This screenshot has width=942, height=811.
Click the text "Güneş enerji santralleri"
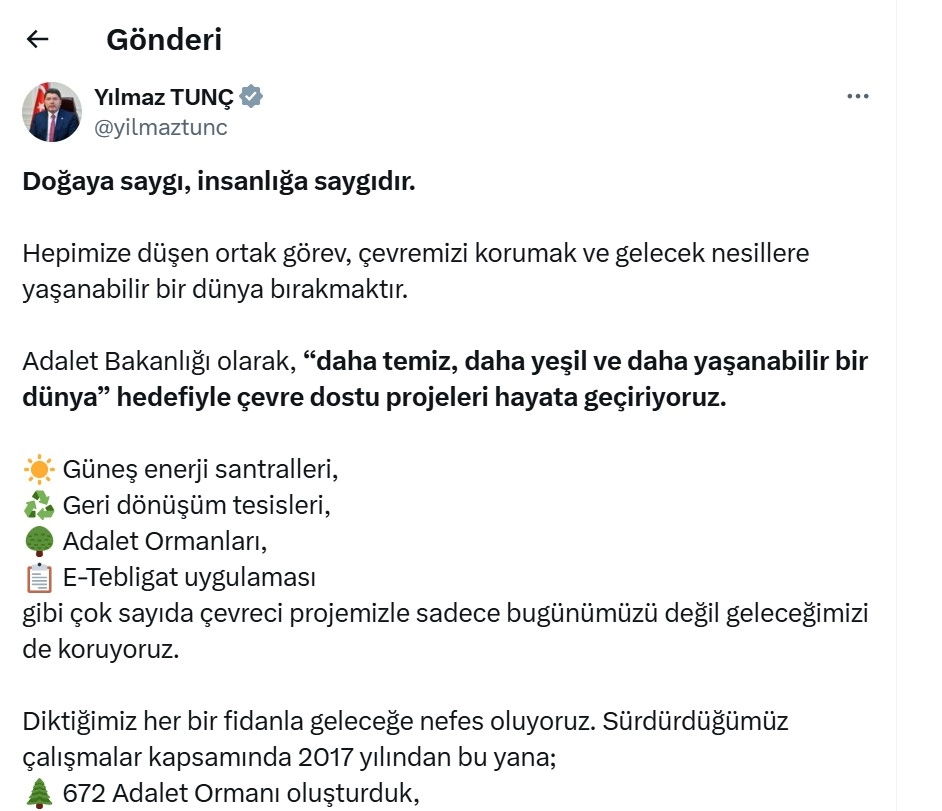click(194, 468)
